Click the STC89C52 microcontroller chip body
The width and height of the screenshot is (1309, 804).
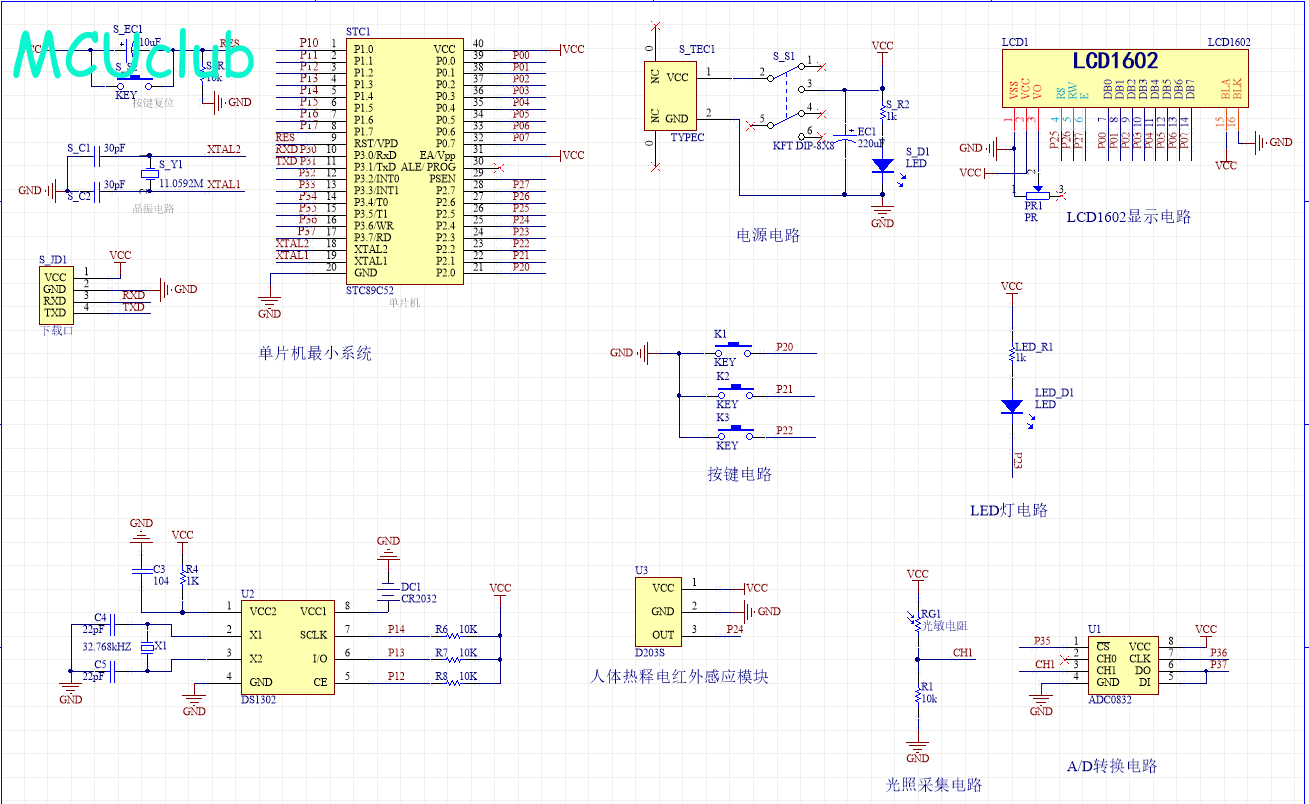click(404, 160)
